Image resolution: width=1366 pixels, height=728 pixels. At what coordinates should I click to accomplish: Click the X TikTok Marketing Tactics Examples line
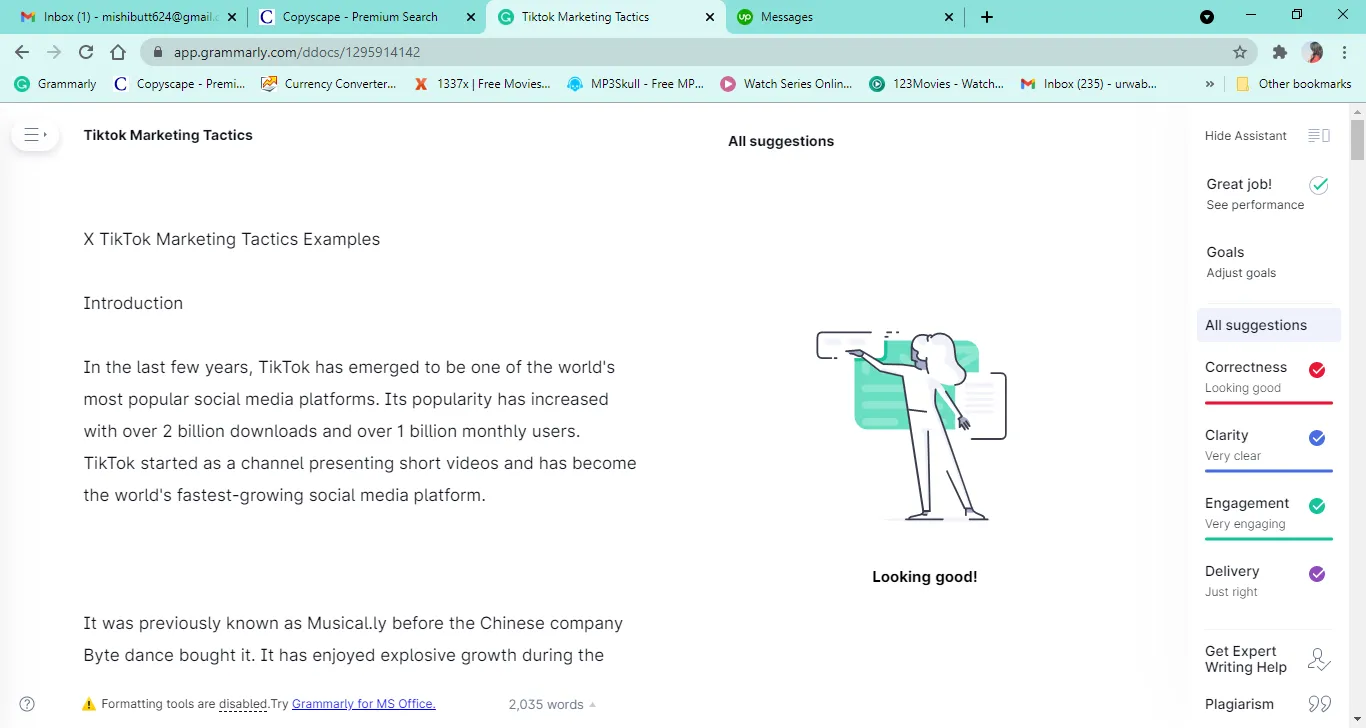(232, 239)
